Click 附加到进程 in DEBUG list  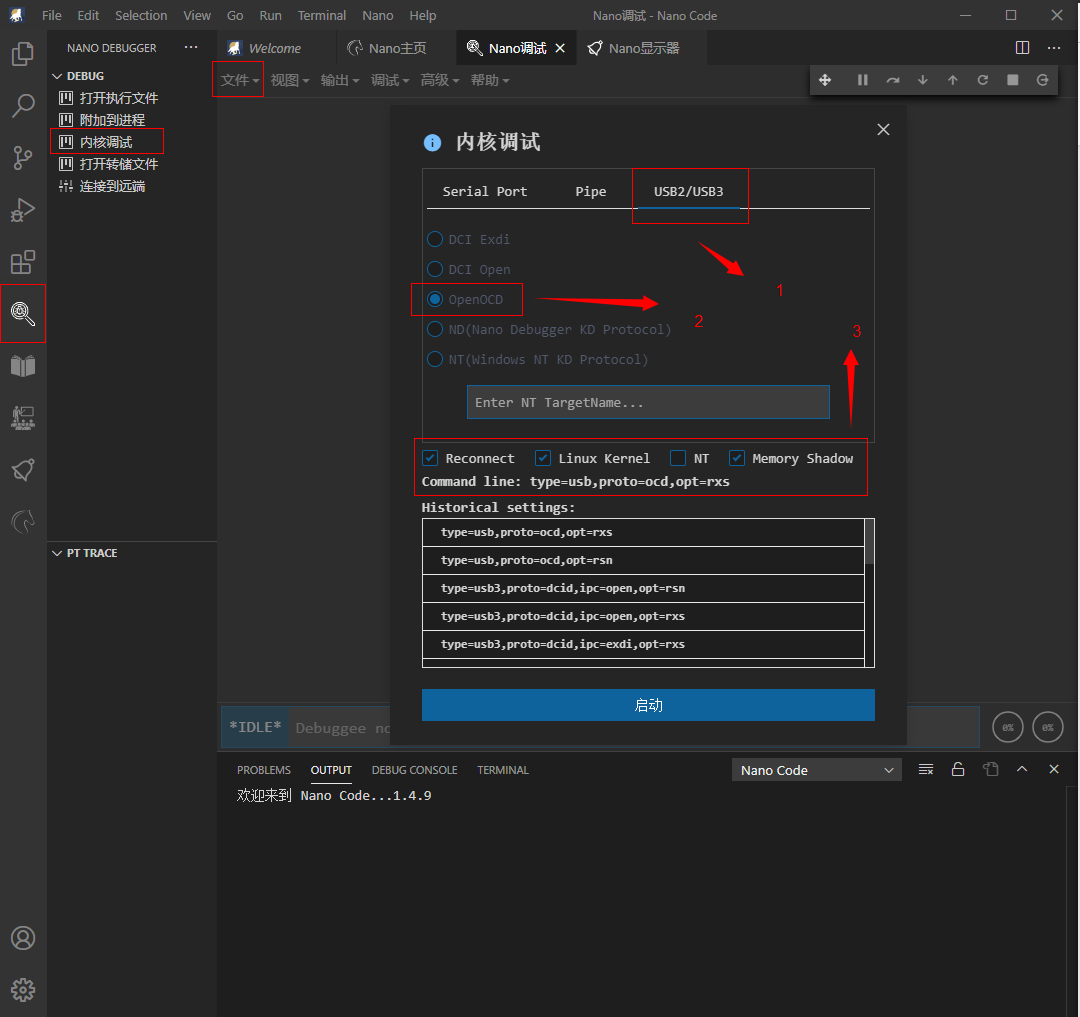(112, 120)
